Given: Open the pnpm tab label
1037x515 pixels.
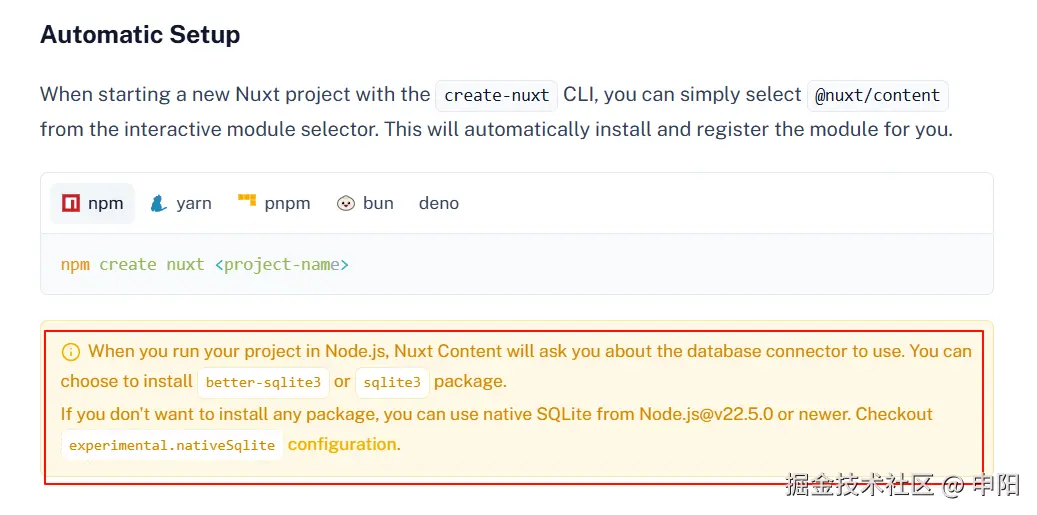Looking at the screenshot, I should click(x=287, y=204).
